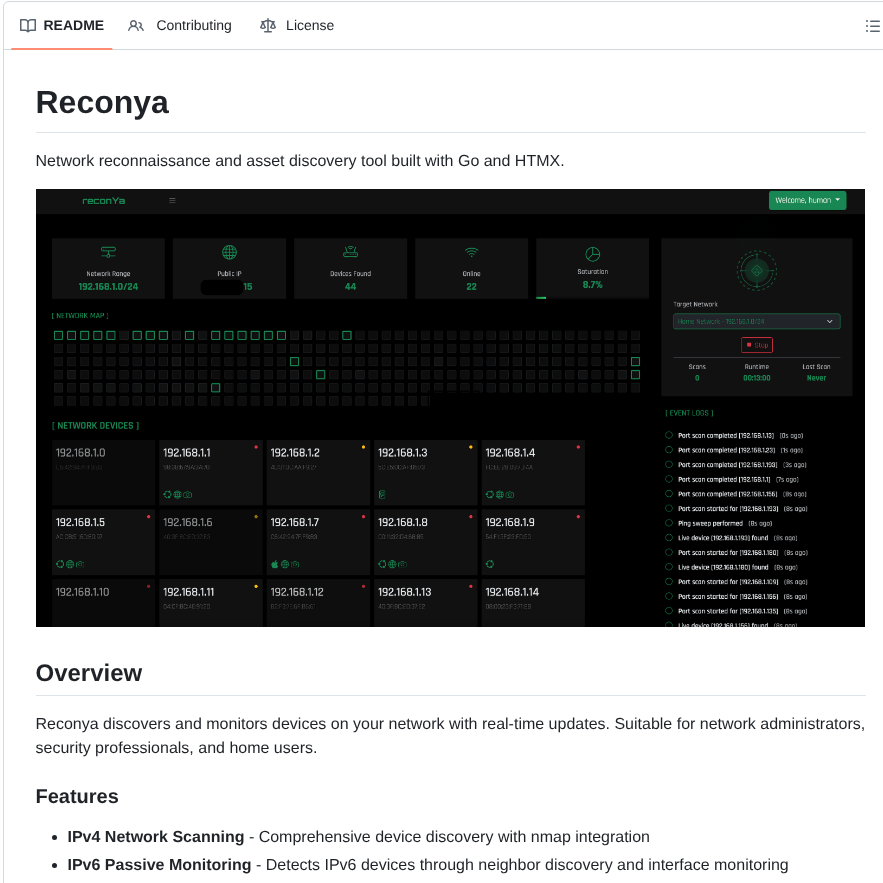
Task: Open the README outline menu at top right
Action: tap(871, 26)
